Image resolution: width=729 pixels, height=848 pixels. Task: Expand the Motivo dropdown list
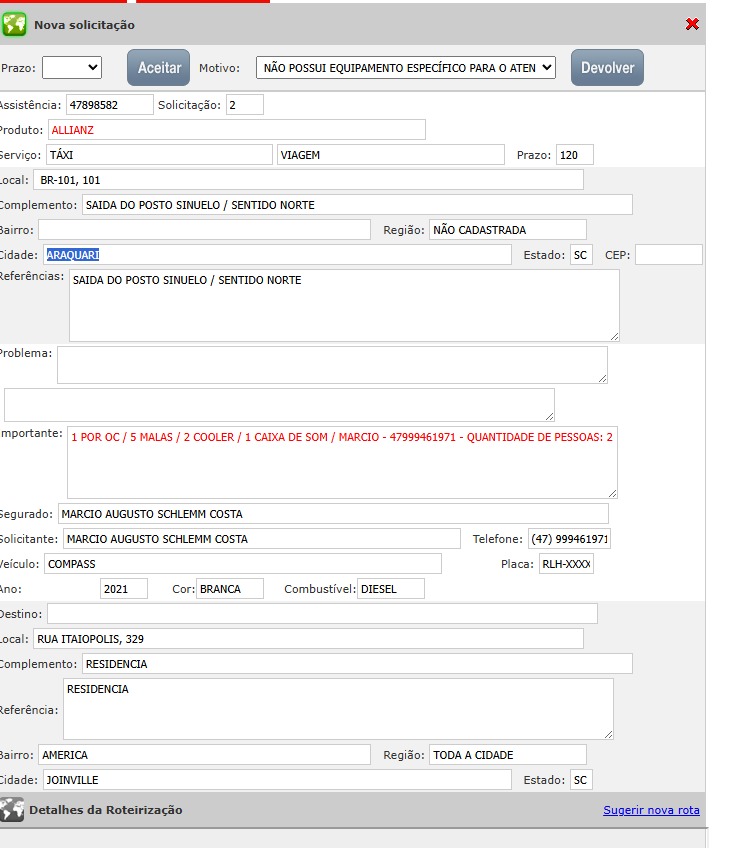point(405,67)
